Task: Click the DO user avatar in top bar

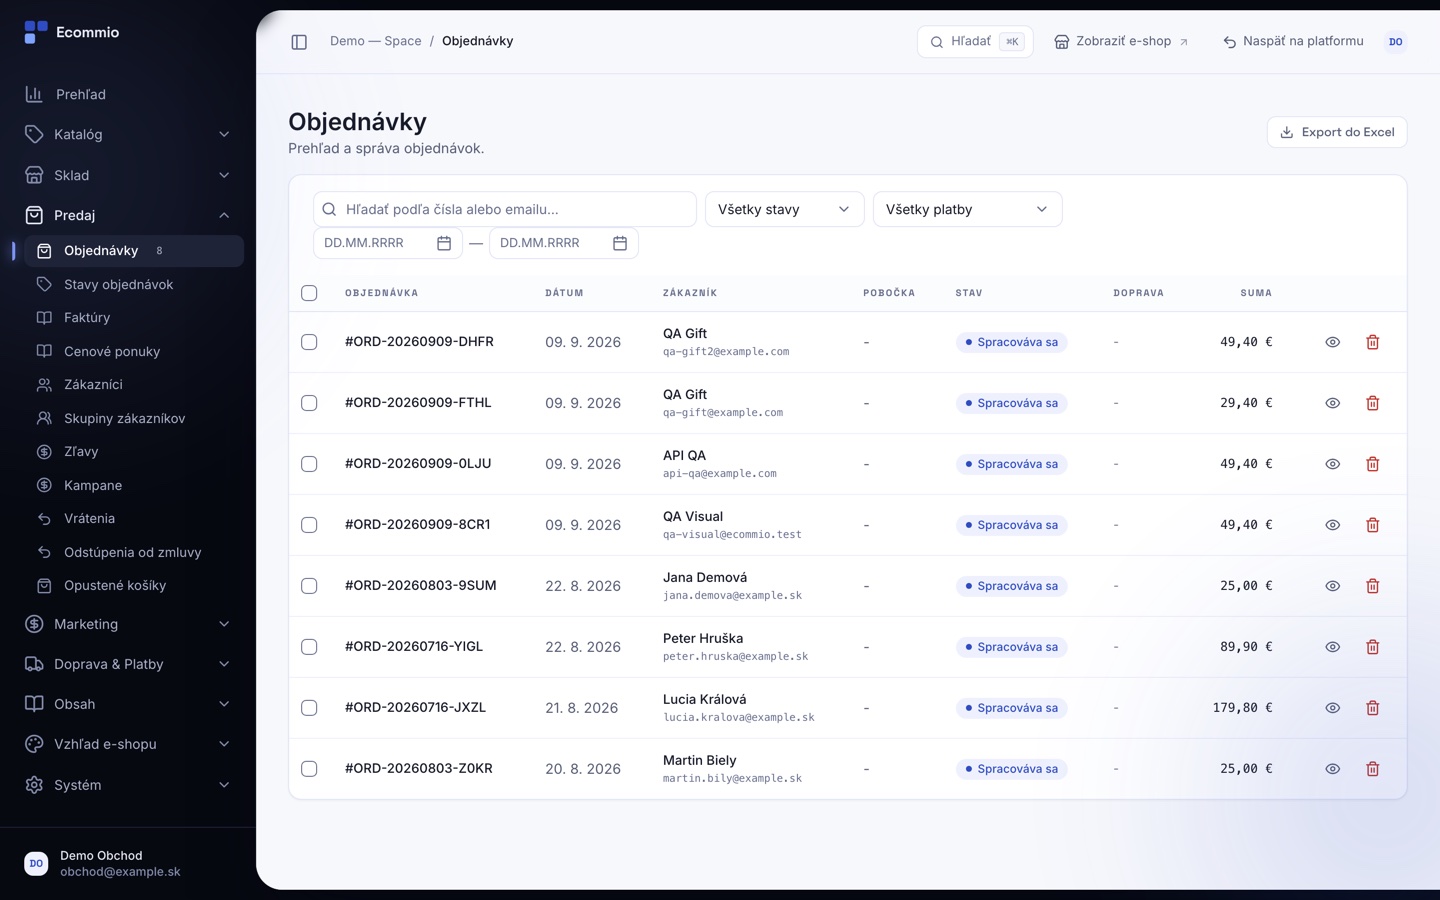Action: click(x=1396, y=42)
